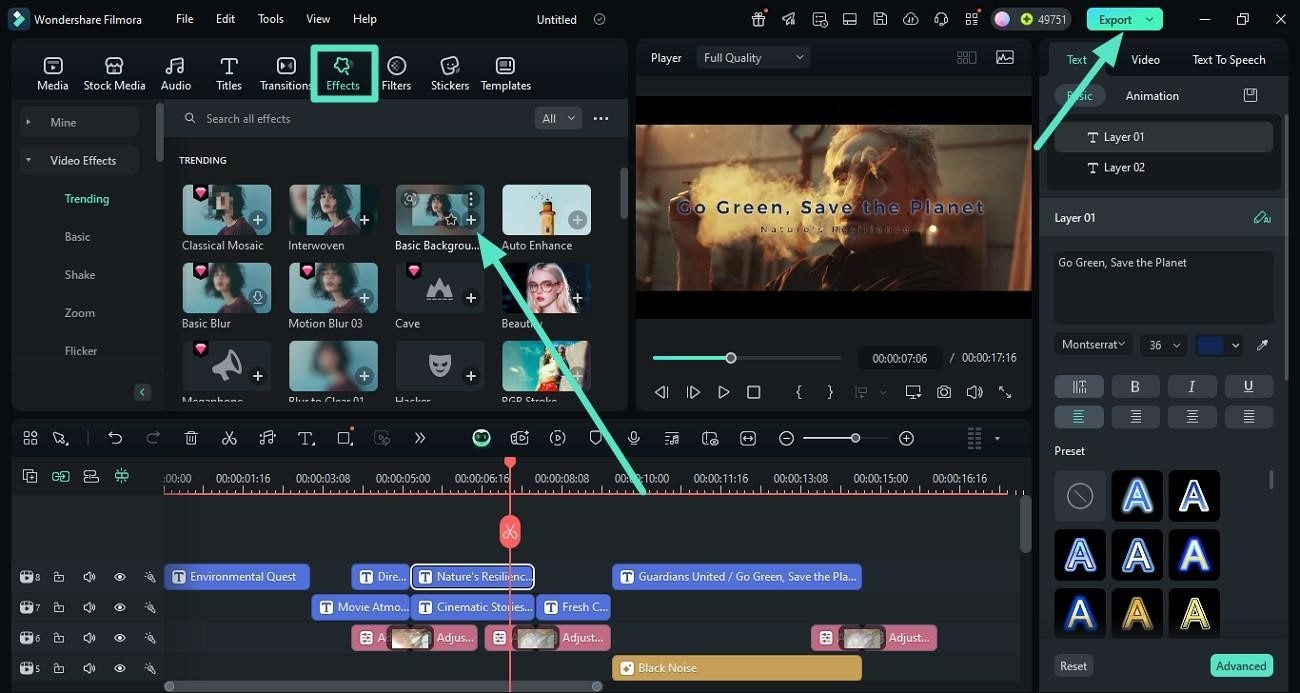1300x693 pixels.
Task: Toggle underline text formatting
Action: 1249,387
